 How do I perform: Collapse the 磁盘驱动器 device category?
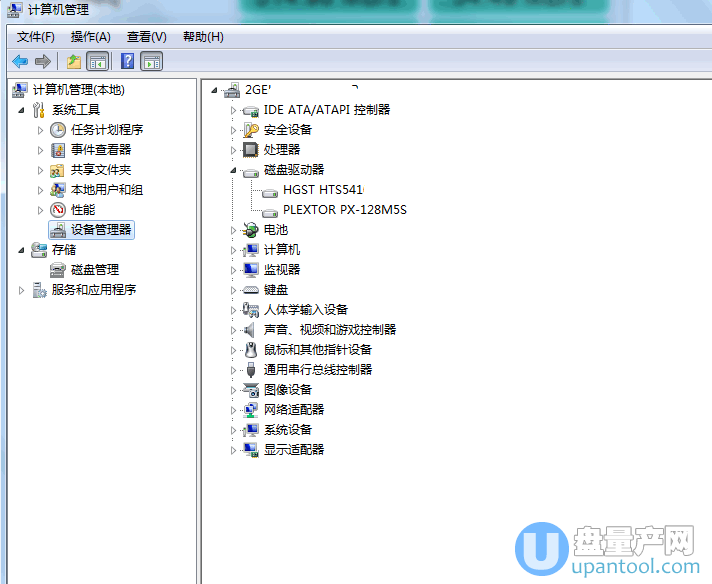click(x=234, y=171)
